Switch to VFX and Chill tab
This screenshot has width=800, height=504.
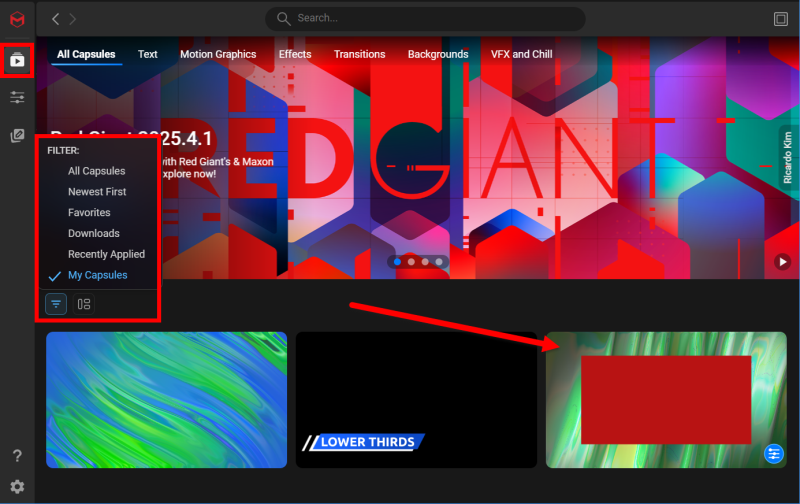pos(521,54)
